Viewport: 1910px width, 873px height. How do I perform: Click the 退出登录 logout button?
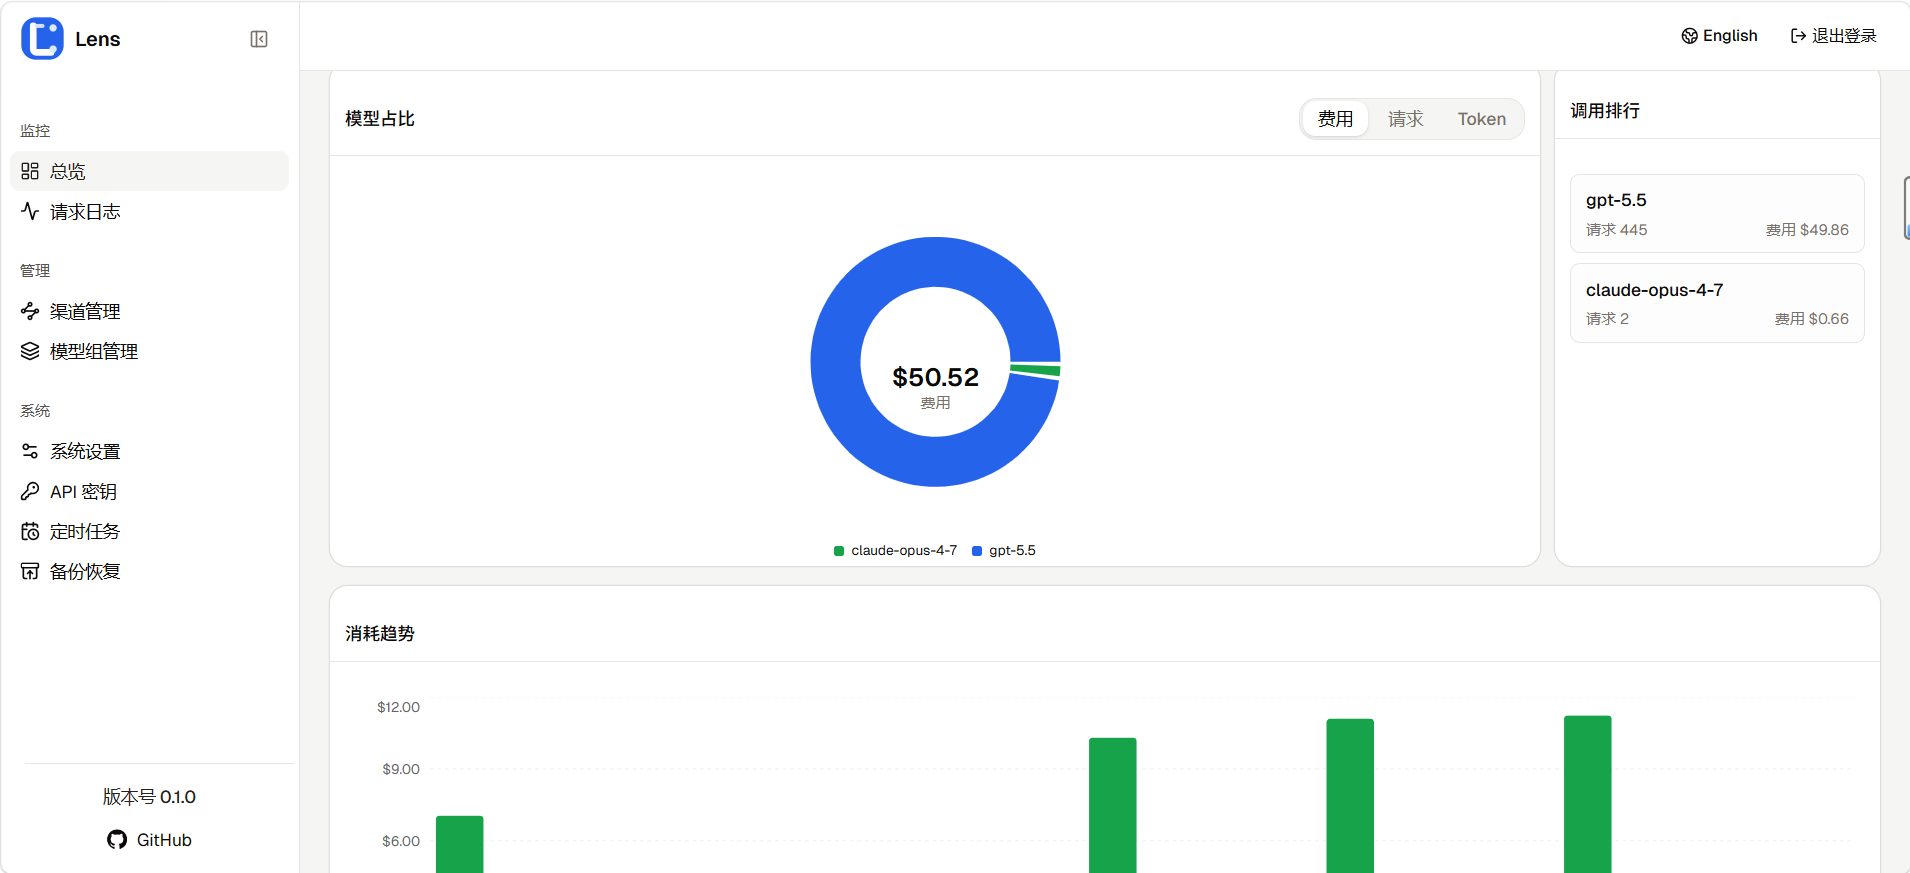coord(1833,36)
